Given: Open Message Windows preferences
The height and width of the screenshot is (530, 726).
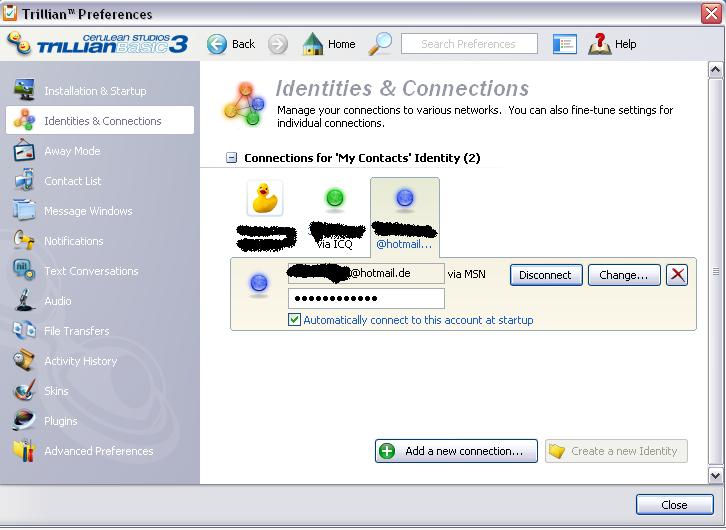Looking at the screenshot, I should [x=100, y=210].
